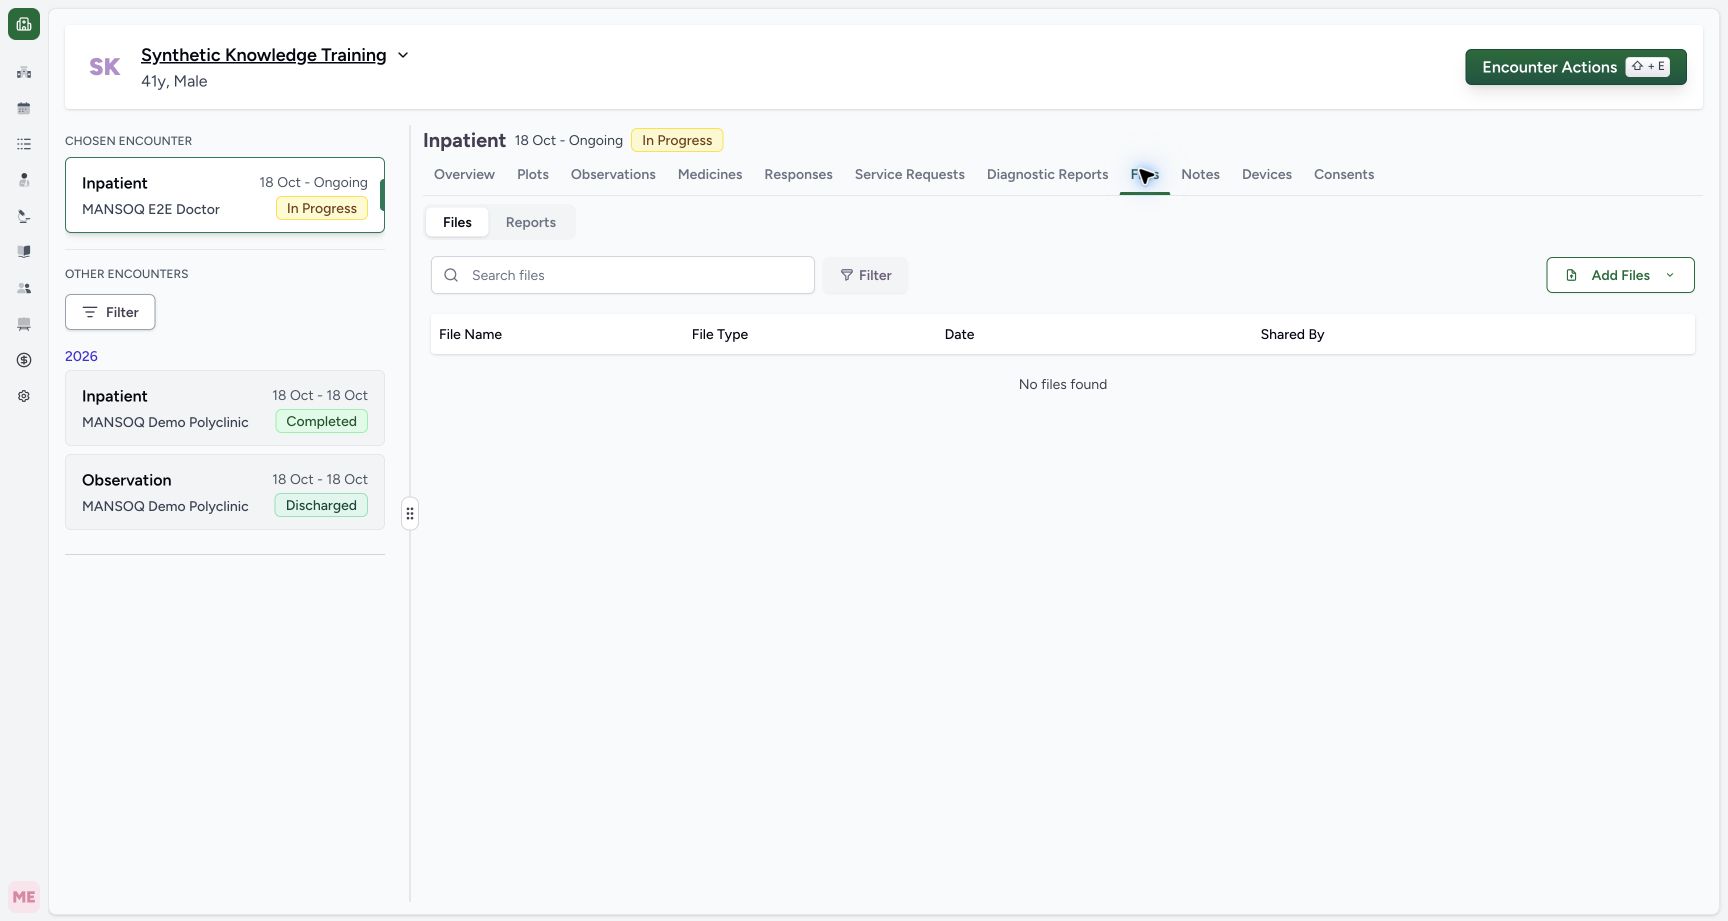This screenshot has width=1728, height=921.
Task: Click the Shared By column header
Action: pyautogui.click(x=1292, y=334)
